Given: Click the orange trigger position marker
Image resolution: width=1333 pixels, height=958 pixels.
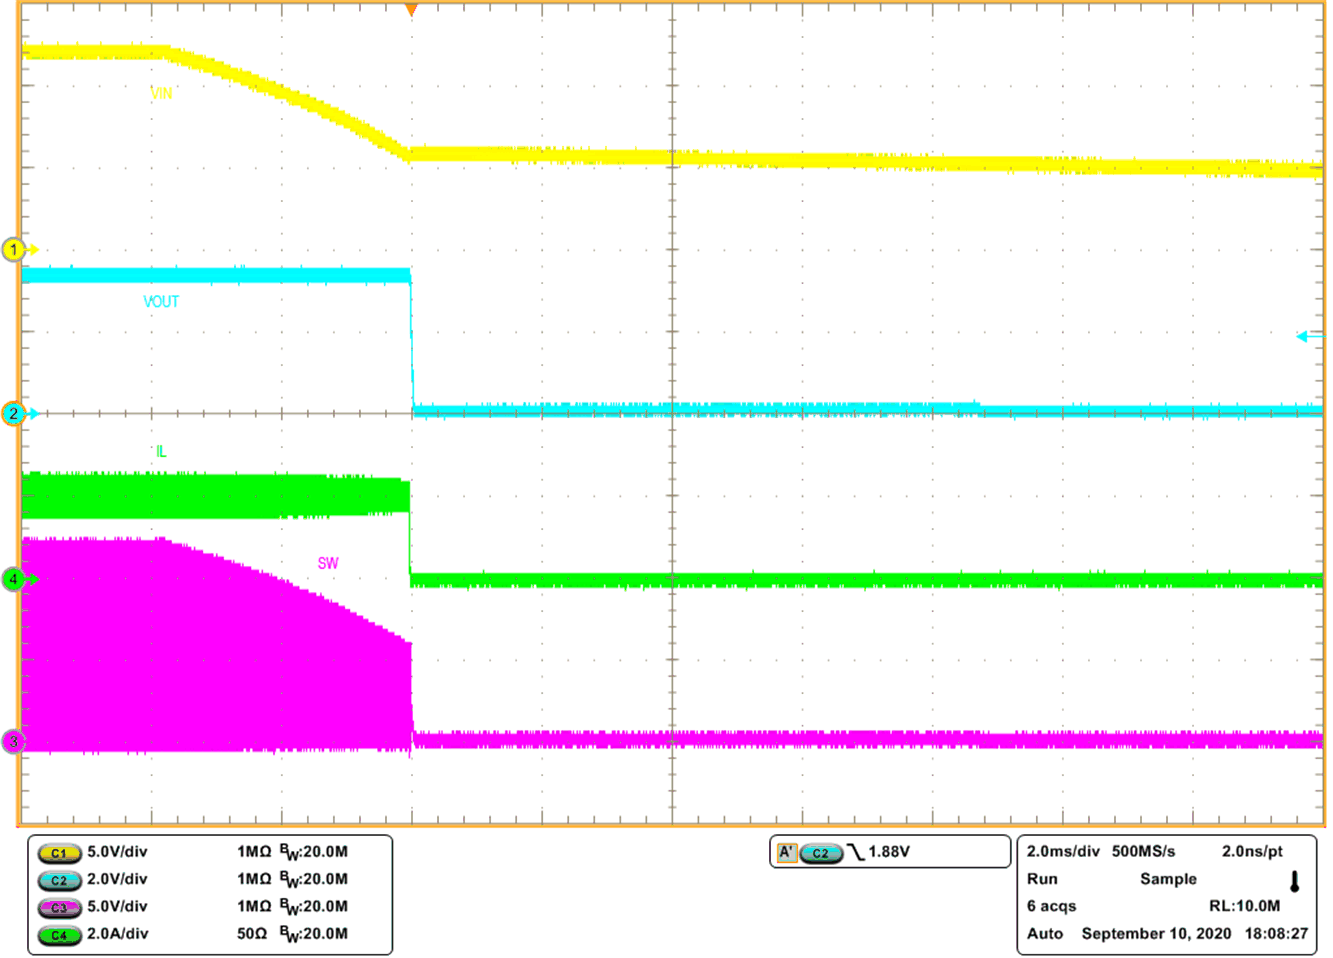Looking at the screenshot, I should [410, 10].
